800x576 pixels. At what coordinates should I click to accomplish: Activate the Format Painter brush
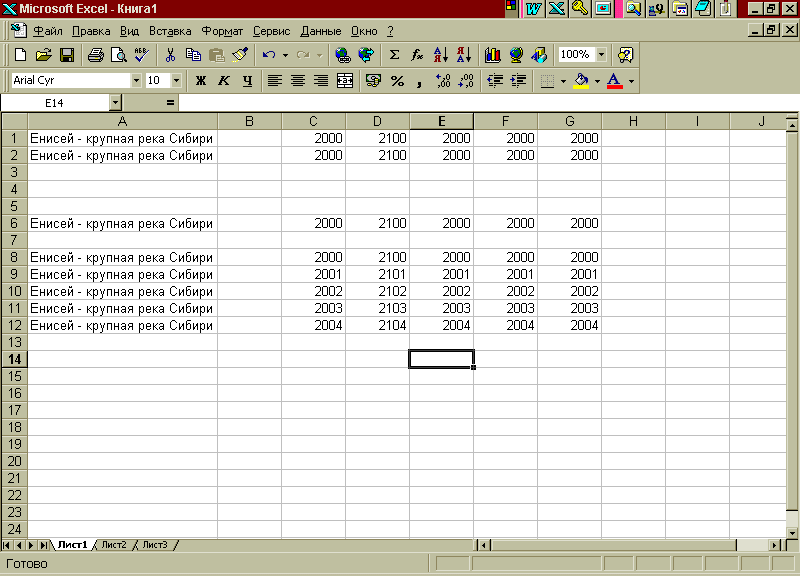[240, 55]
